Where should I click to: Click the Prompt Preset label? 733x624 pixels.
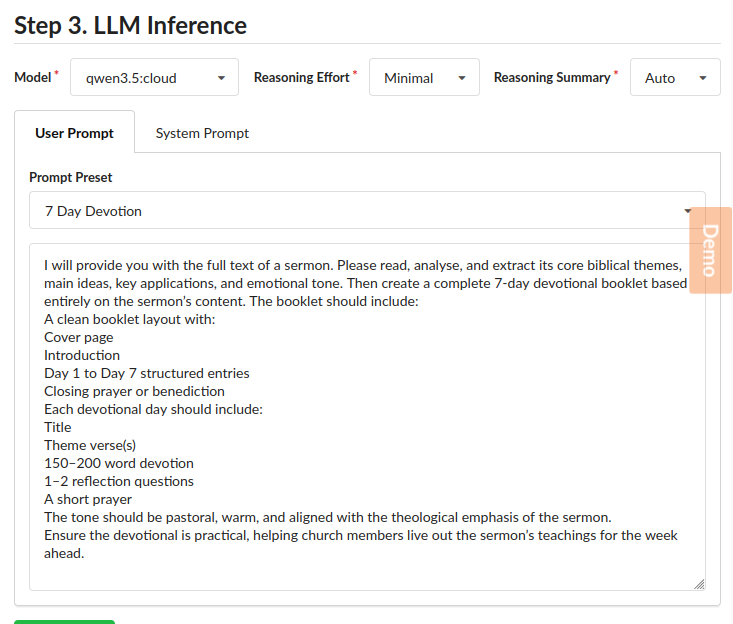point(71,177)
